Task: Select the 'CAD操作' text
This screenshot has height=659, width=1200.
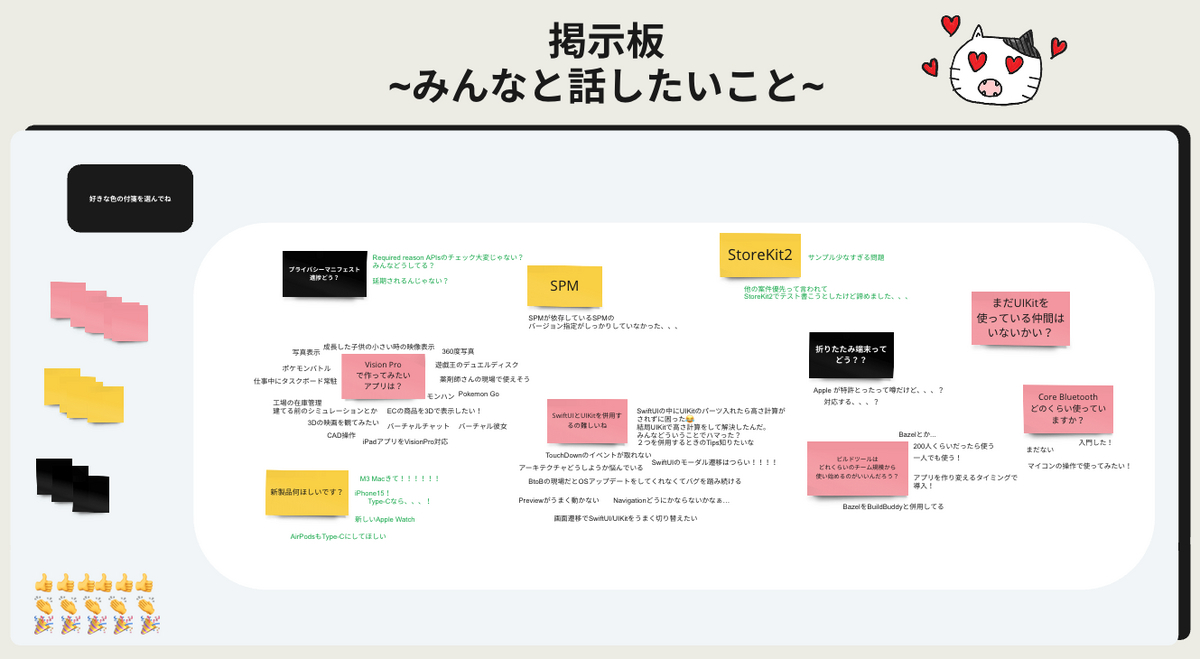Action: click(341, 435)
